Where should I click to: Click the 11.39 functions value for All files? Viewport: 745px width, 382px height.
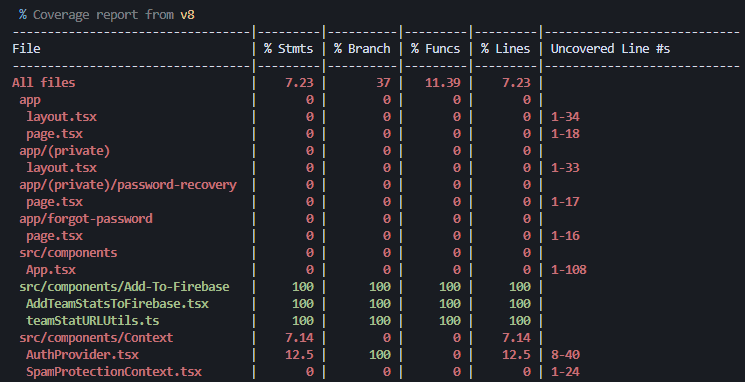pos(443,83)
